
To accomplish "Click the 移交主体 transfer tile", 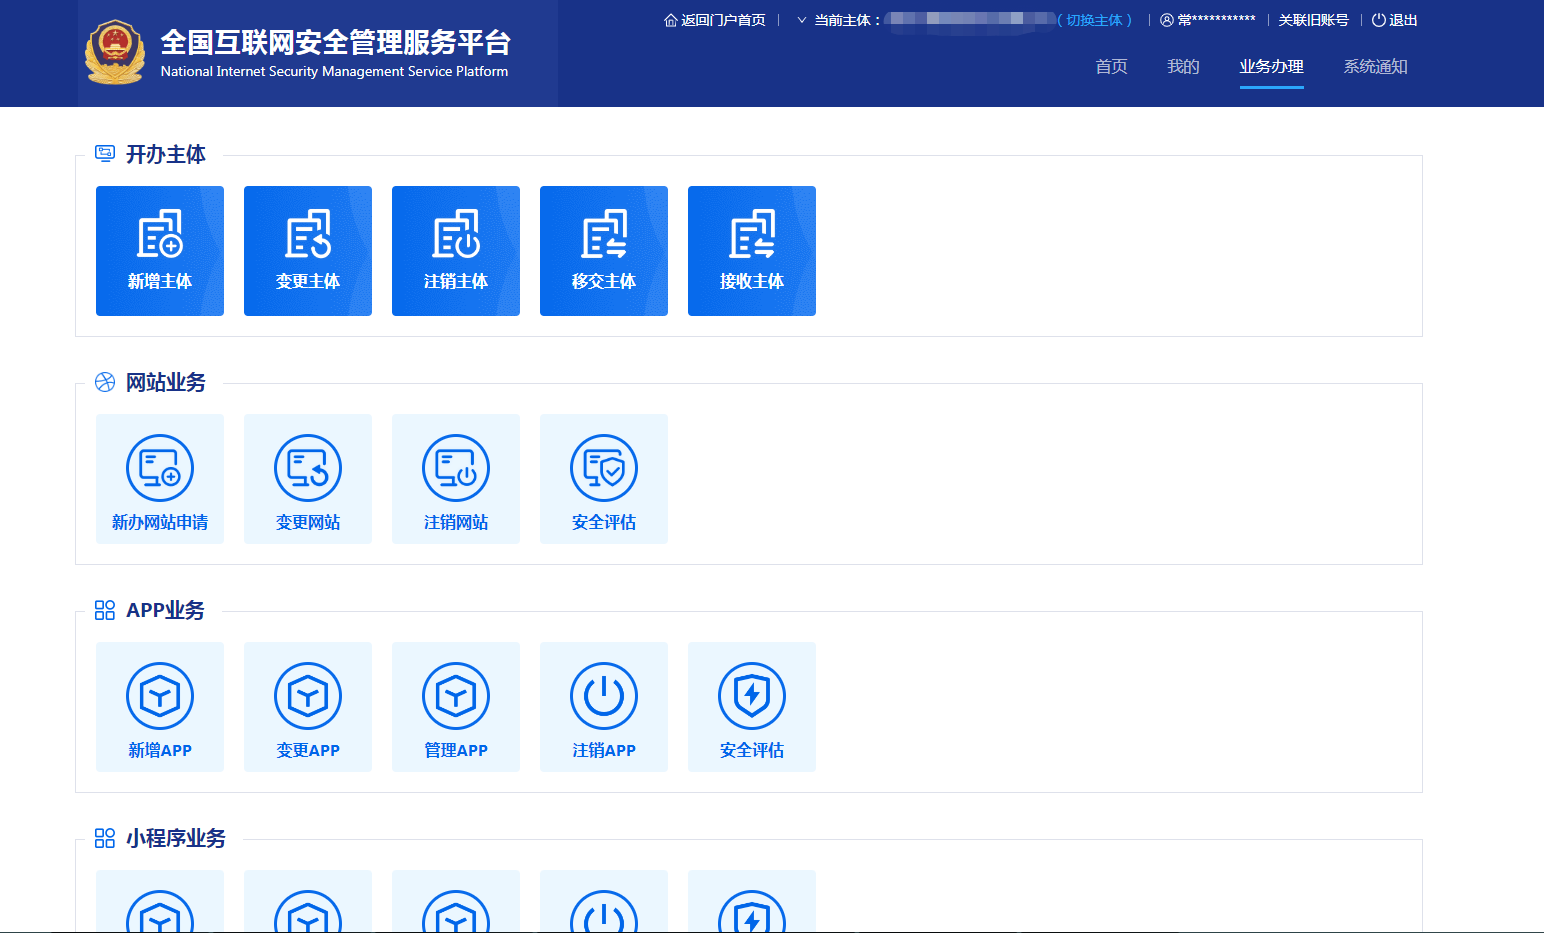I will (x=603, y=250).
